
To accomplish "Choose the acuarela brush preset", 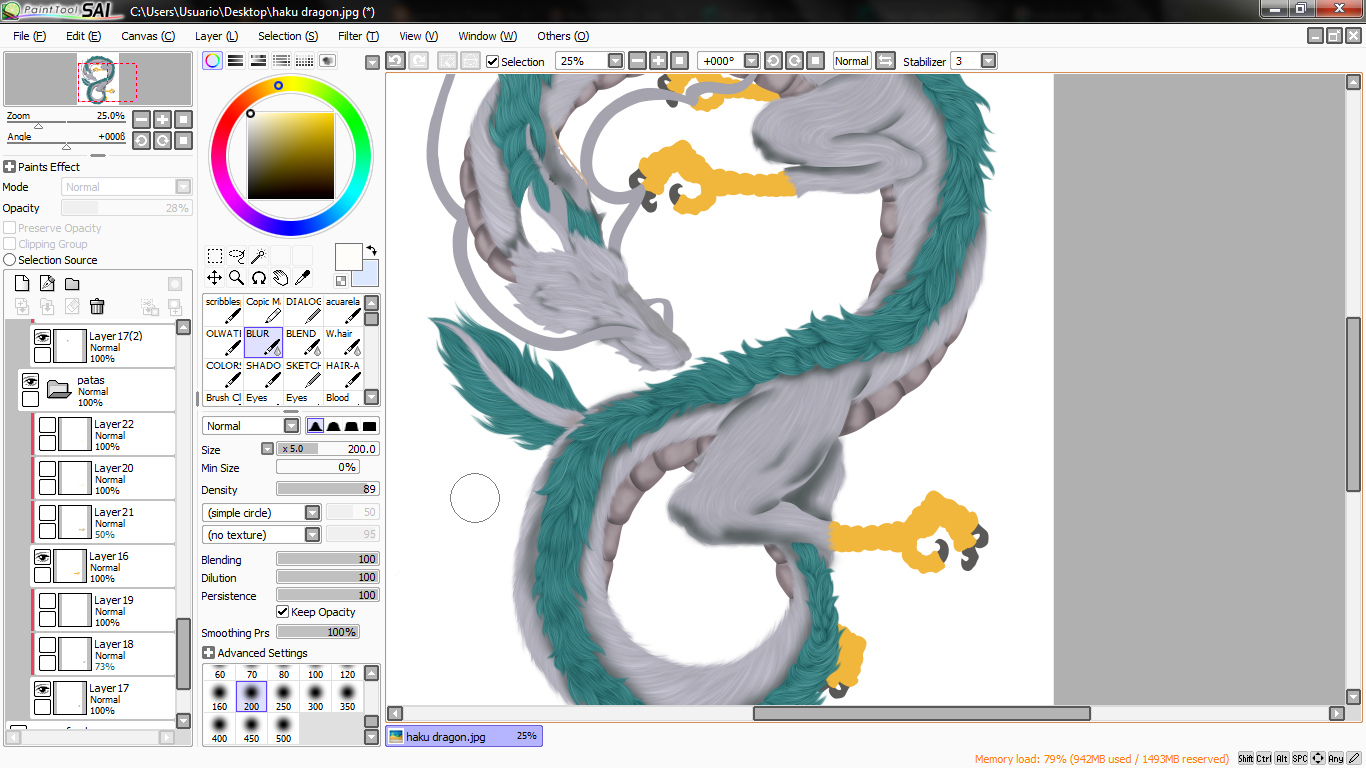I will click(x=343, y=310).
